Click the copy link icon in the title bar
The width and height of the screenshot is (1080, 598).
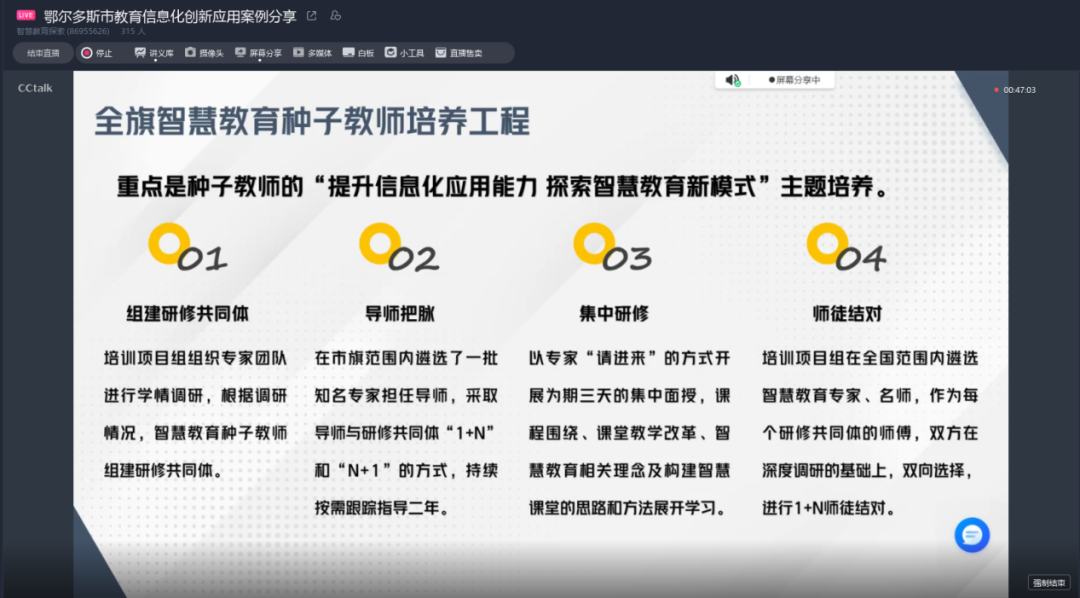(335, 16)
